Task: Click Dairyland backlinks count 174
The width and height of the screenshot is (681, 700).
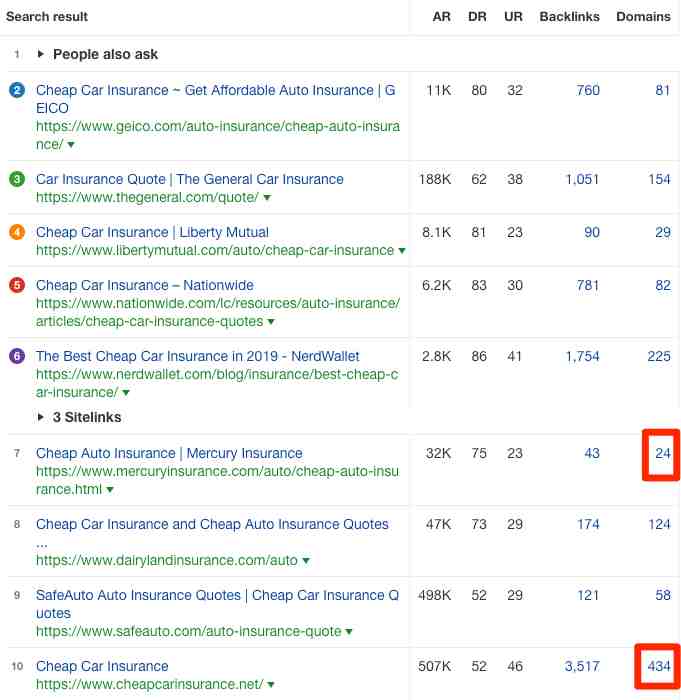Action: 588,524
